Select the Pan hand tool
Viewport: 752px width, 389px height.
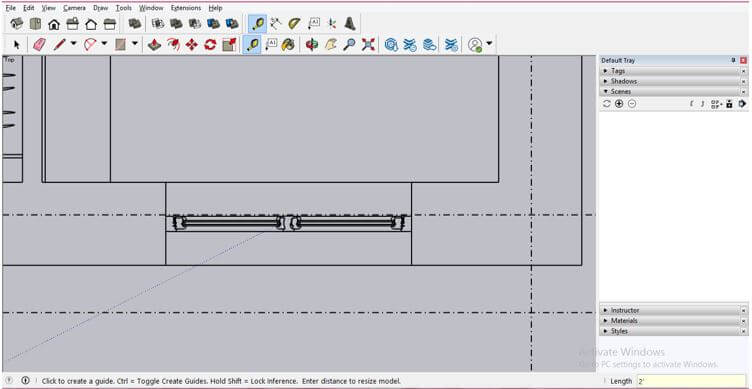coord(331,45)
